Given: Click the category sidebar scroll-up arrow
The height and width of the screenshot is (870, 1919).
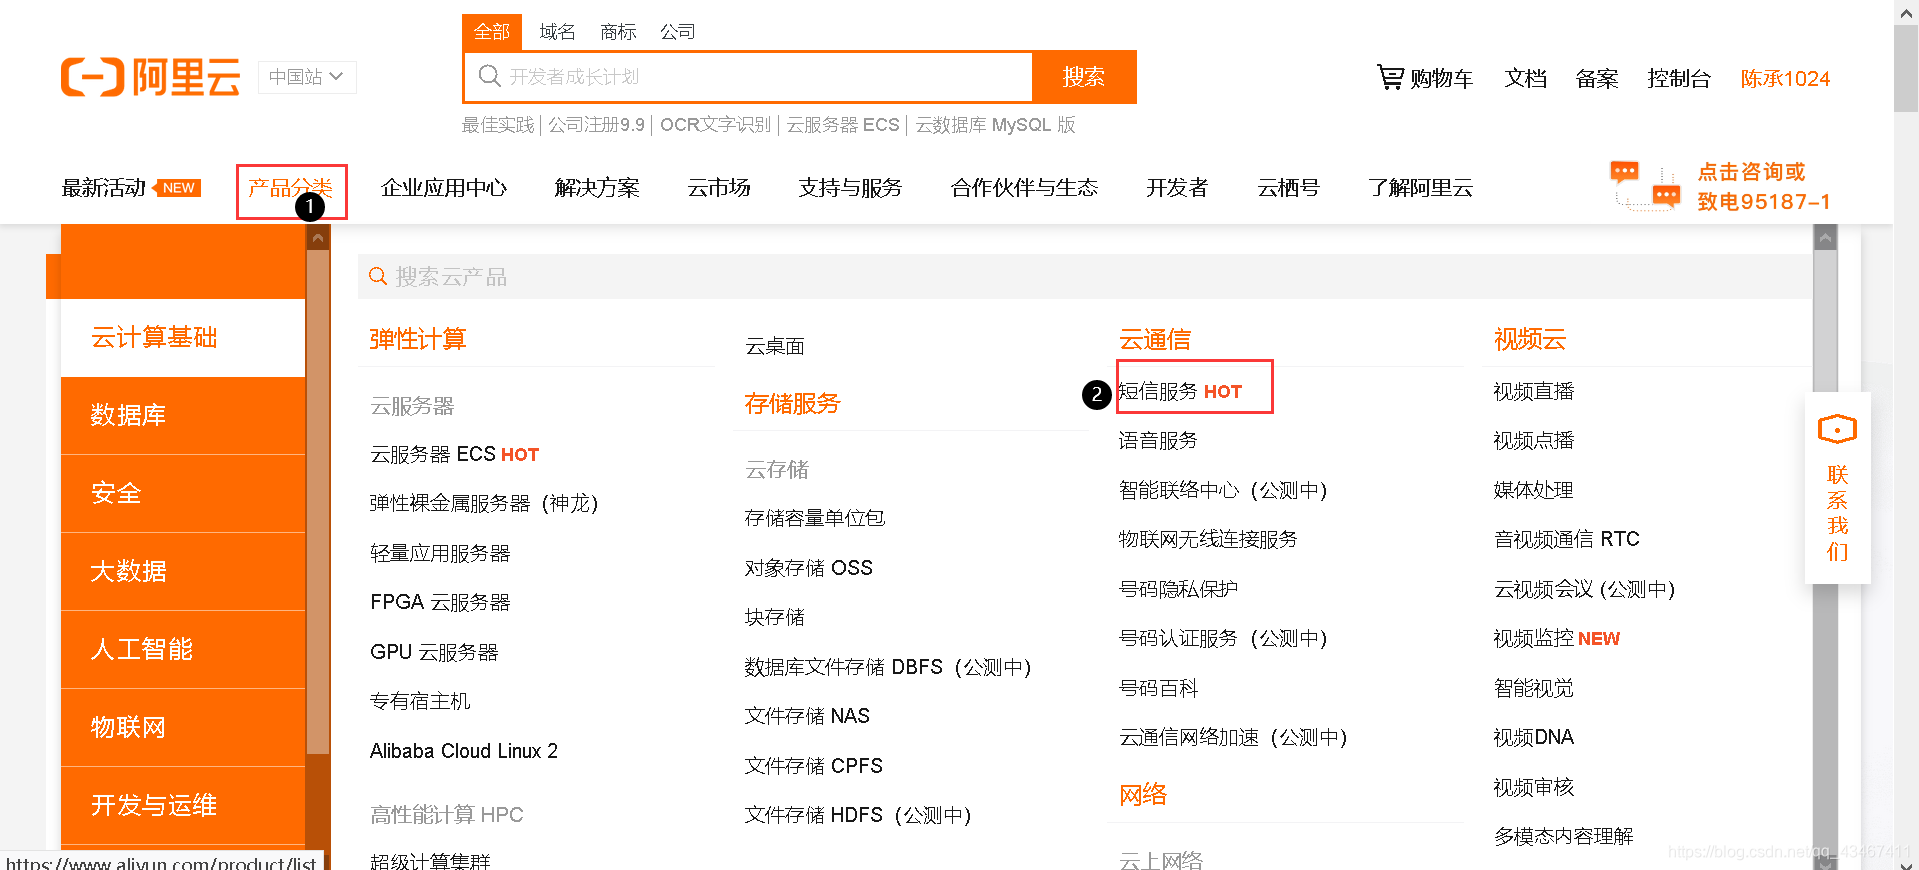Looking at the screenshot, I should pyautogui.click(x=318, y=238).
